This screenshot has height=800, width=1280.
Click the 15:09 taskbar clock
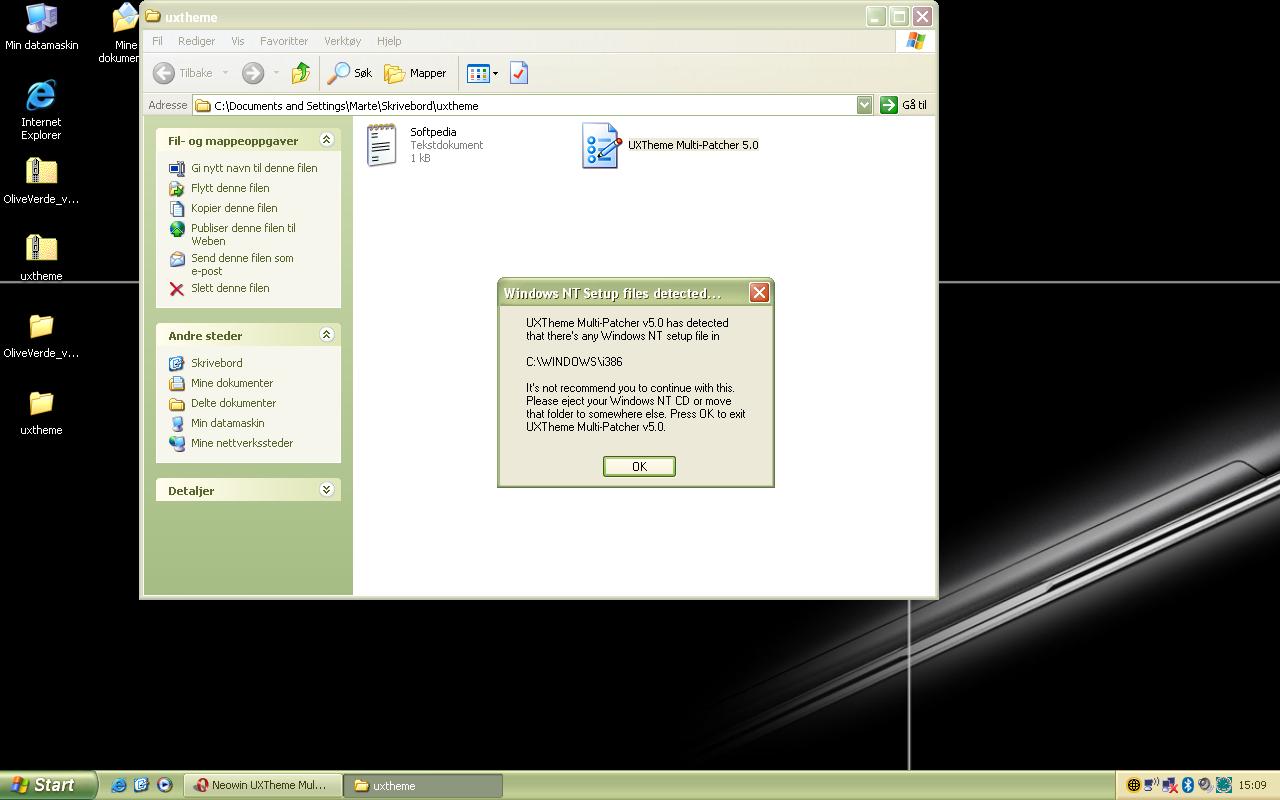coord(1252,785)
